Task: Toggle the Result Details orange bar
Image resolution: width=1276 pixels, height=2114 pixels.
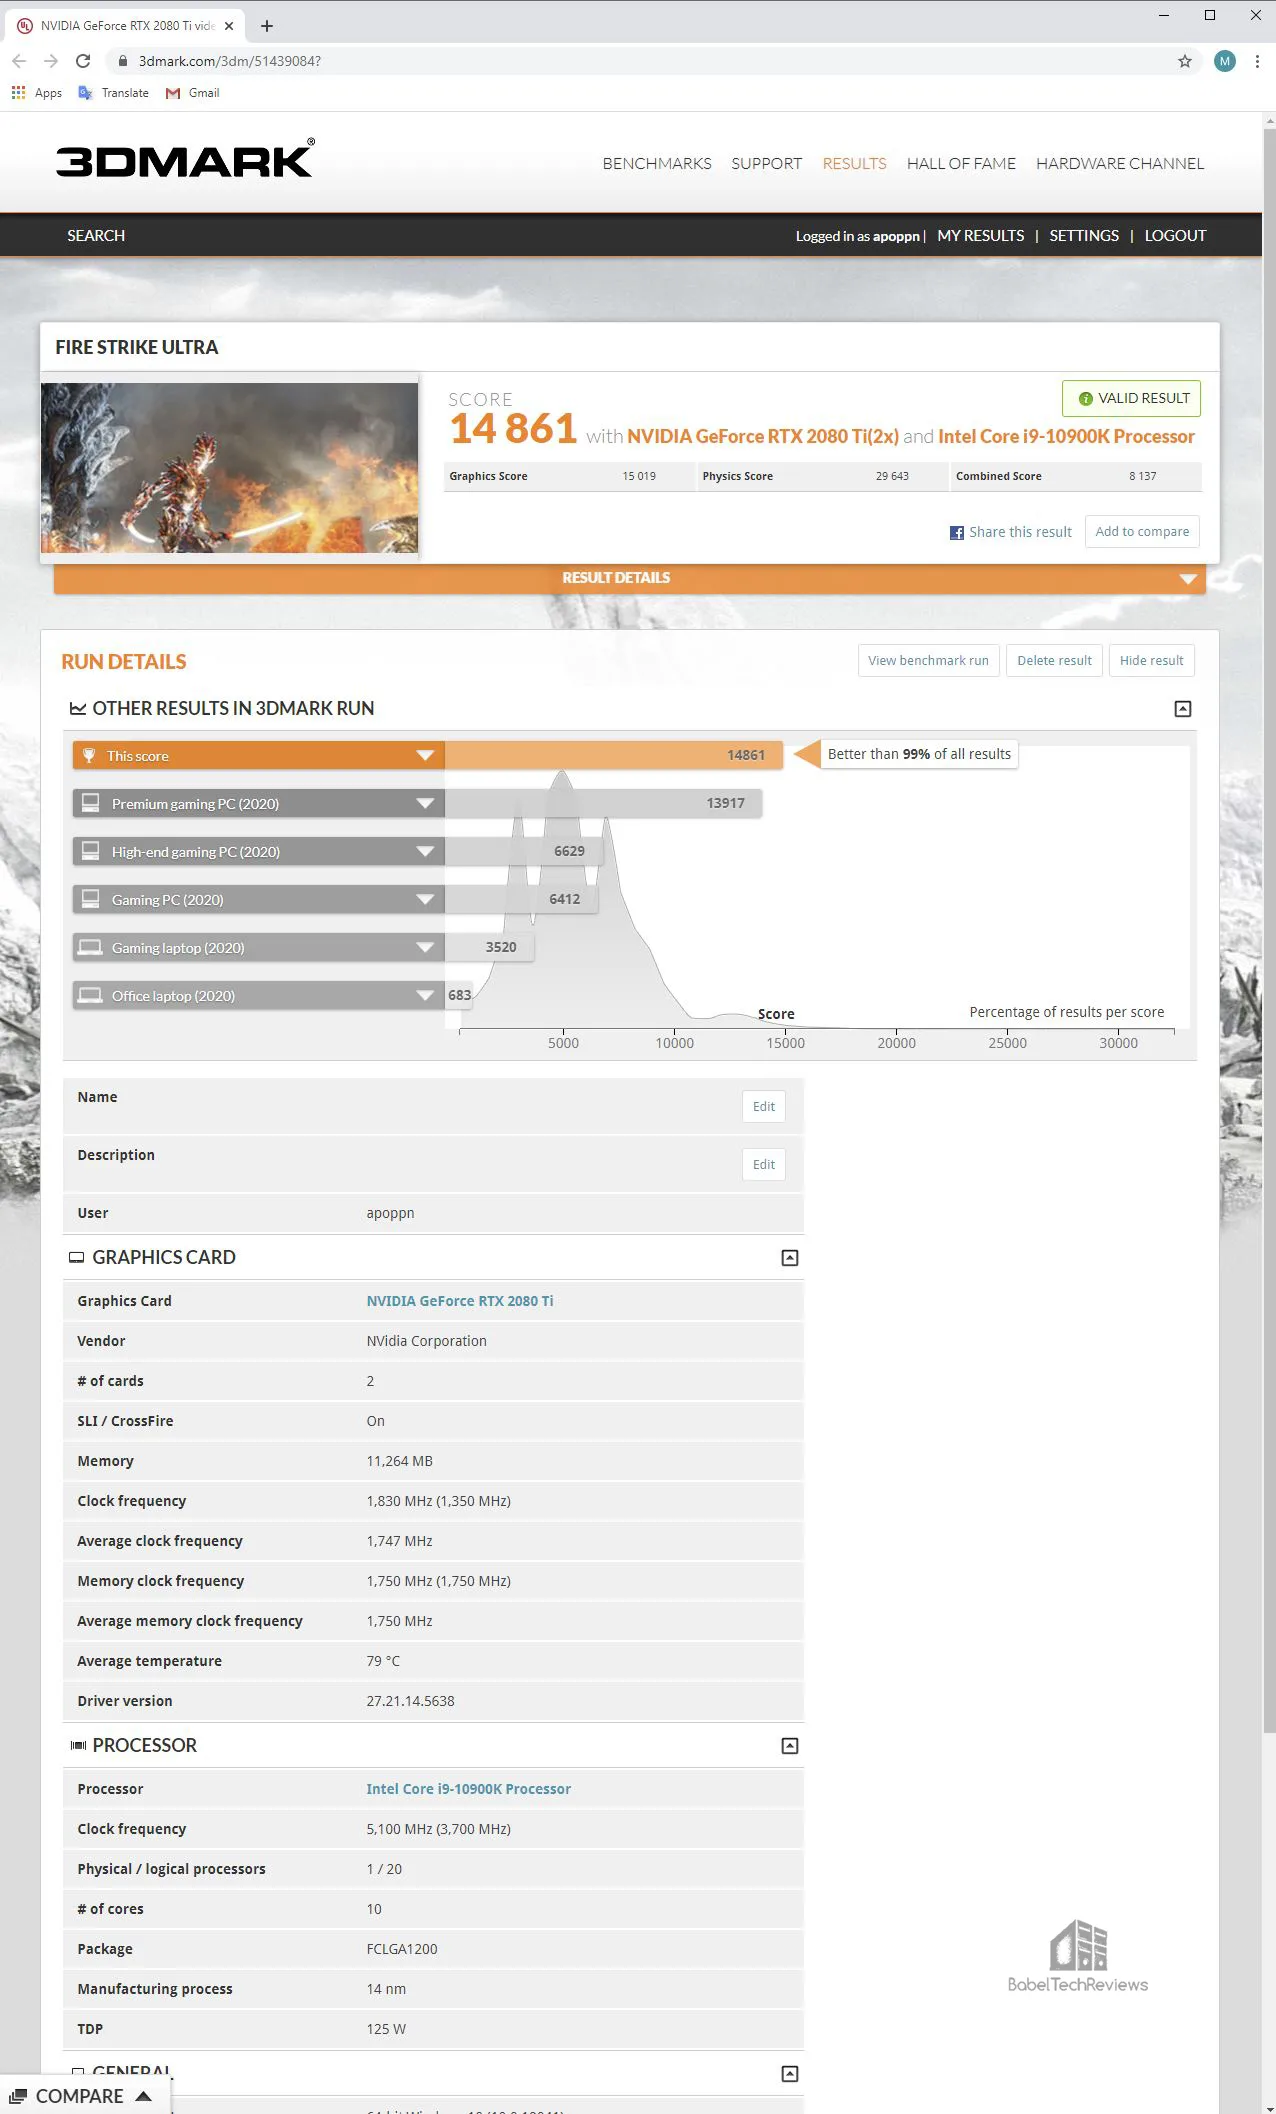Action: (630, 579)
